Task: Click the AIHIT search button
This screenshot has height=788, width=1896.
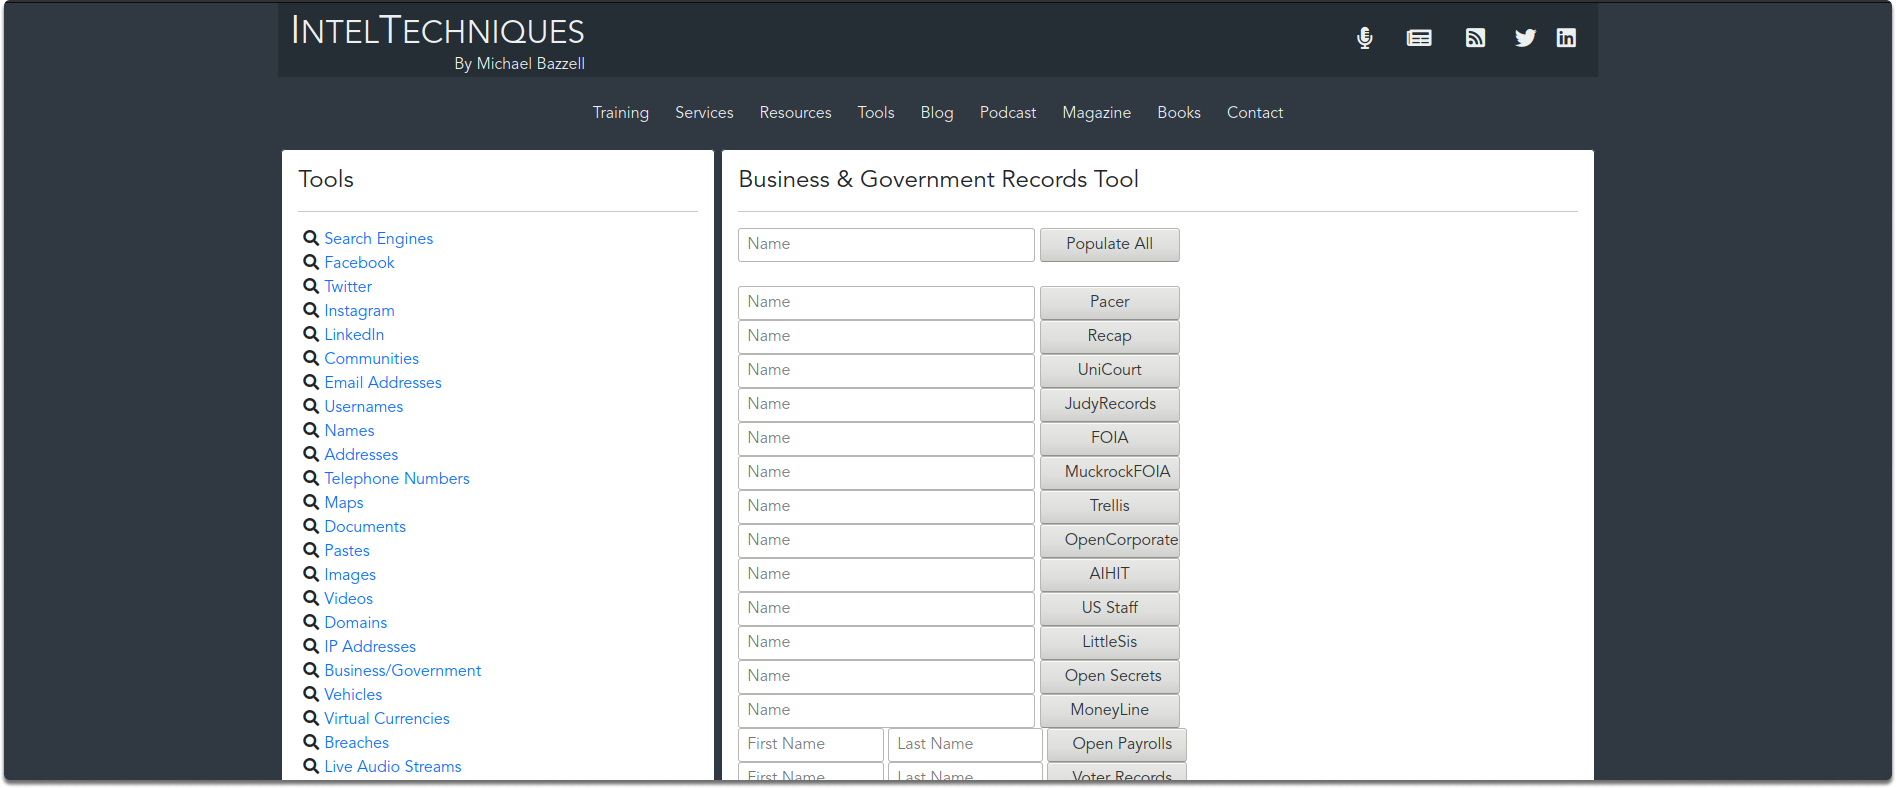Action: click(x=1110, y=574)
